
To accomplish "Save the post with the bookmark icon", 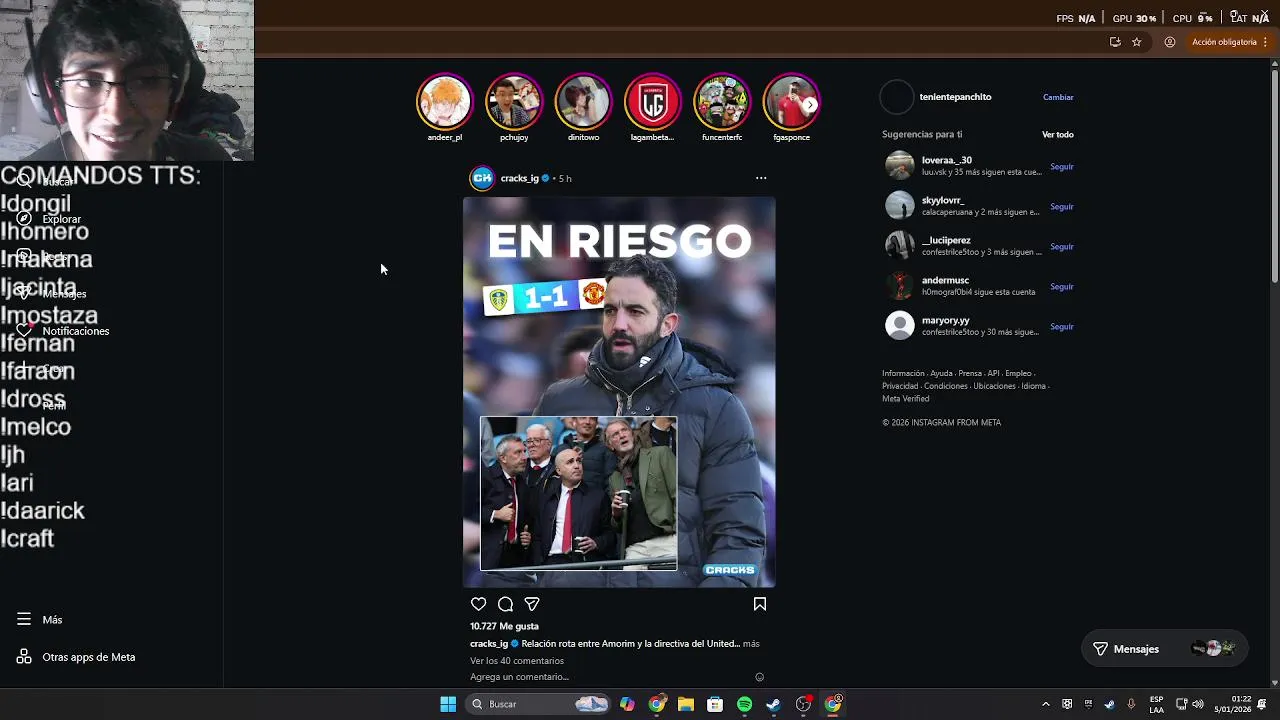I will point(760,604).
